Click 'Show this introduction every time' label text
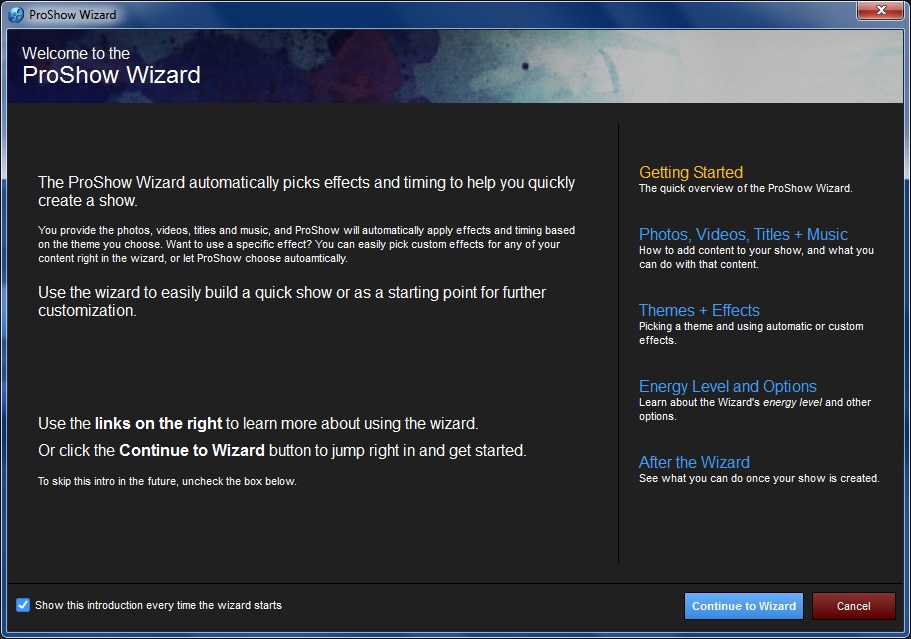This screenshot has width=911, height=639. (158, 605)
